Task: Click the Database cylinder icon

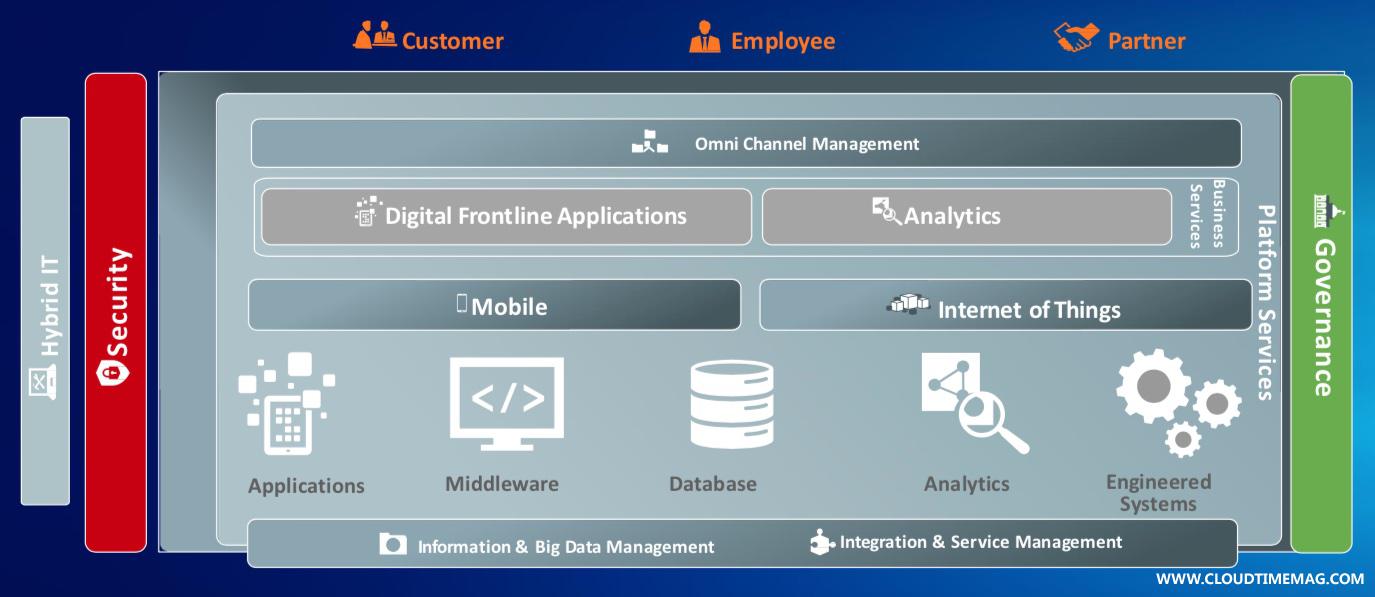Action: [x=731, y=404]
